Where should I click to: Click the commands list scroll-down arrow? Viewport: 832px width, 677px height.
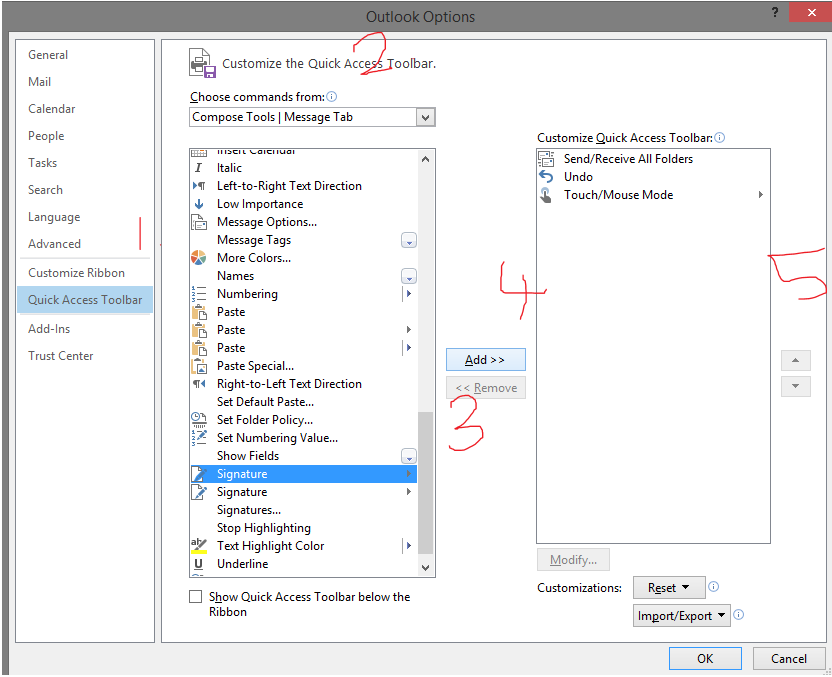[425, 567]
